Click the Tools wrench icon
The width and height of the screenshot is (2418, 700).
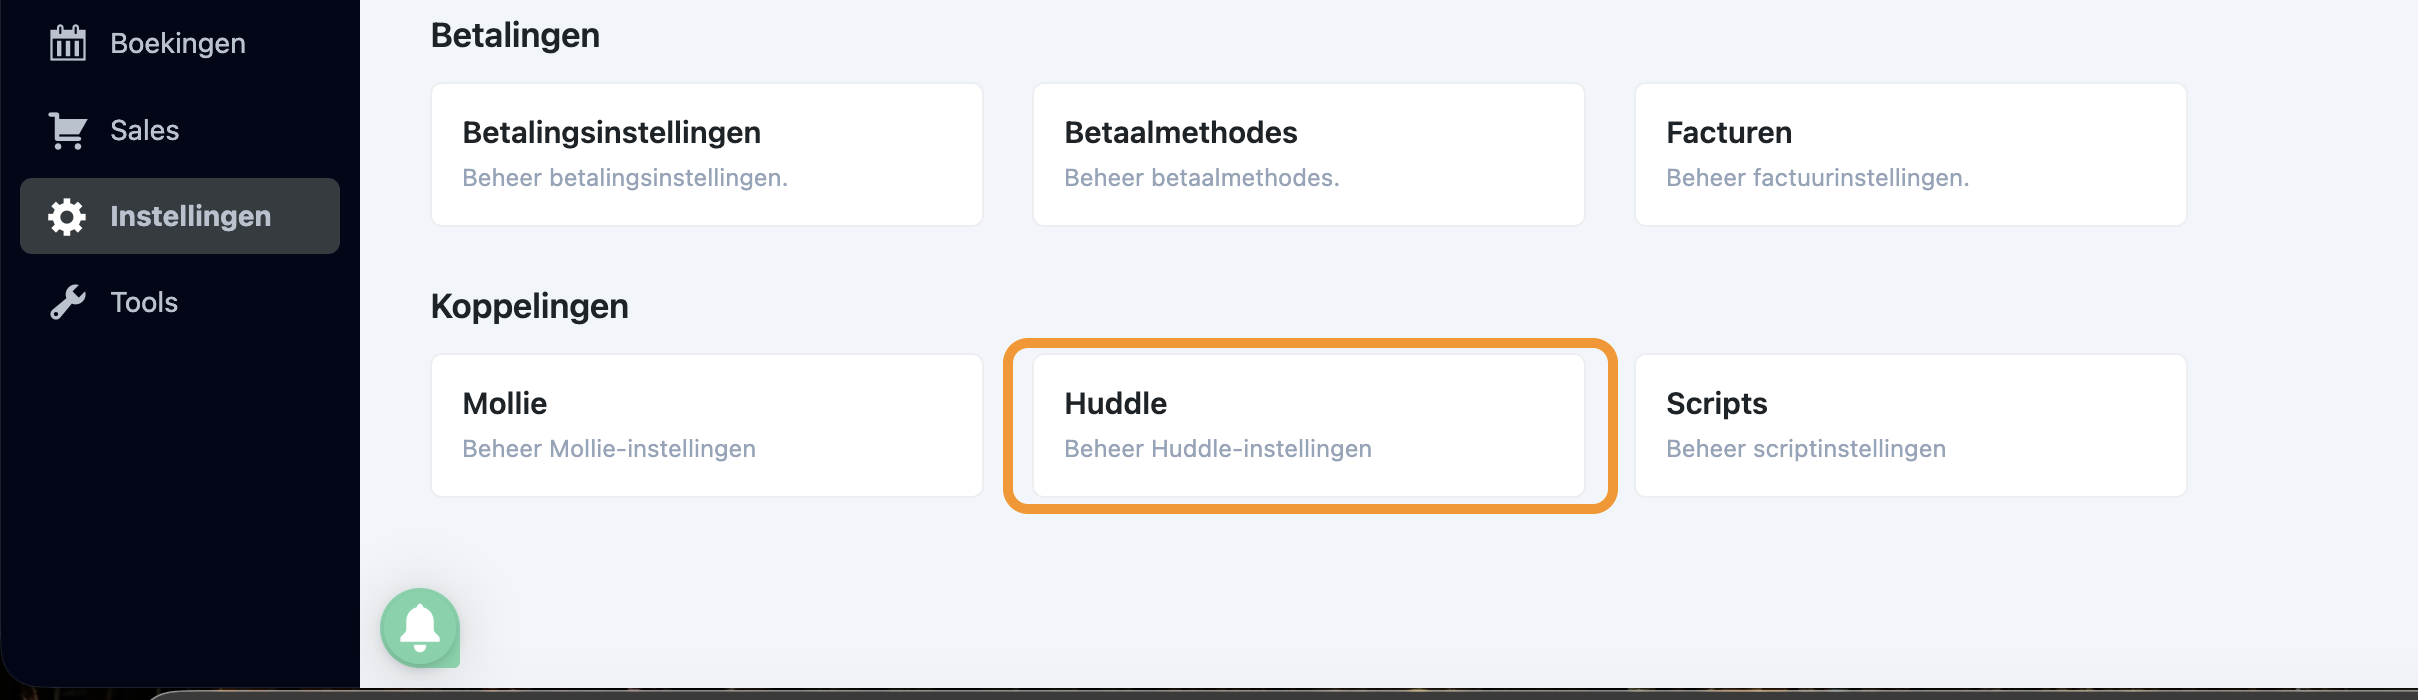tap(68, 302)
